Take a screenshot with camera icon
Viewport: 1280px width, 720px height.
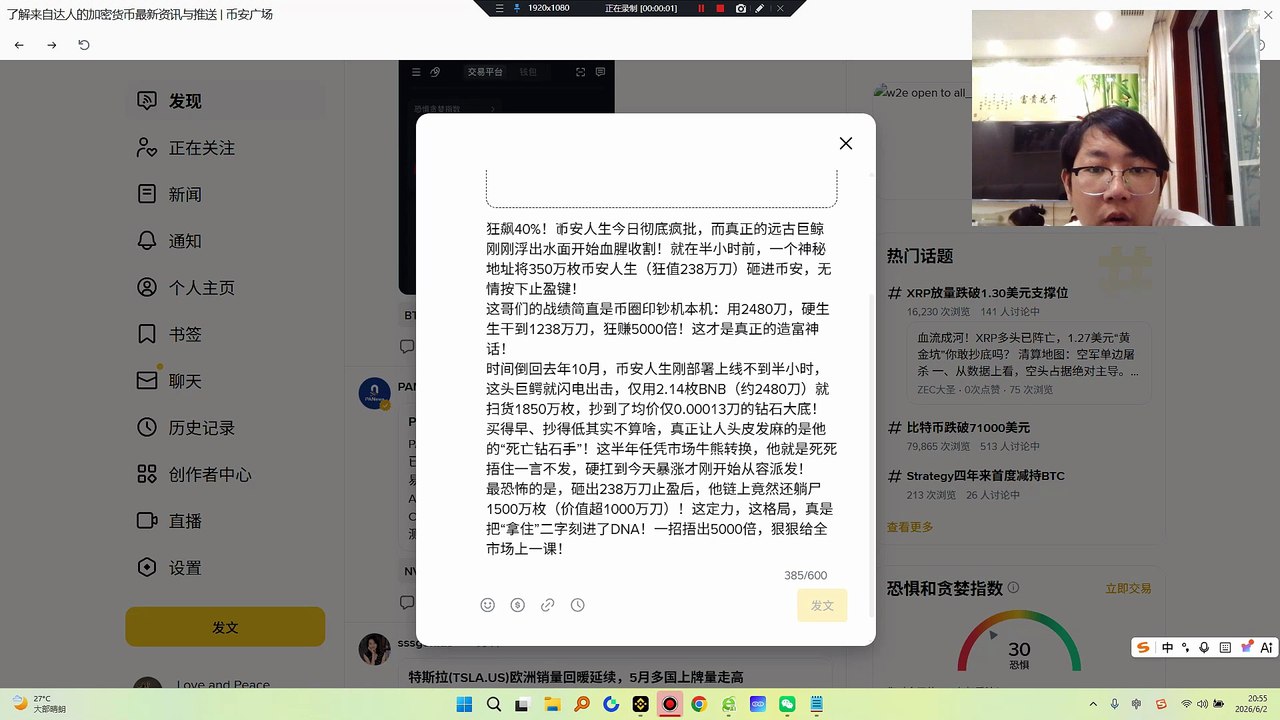741,8
